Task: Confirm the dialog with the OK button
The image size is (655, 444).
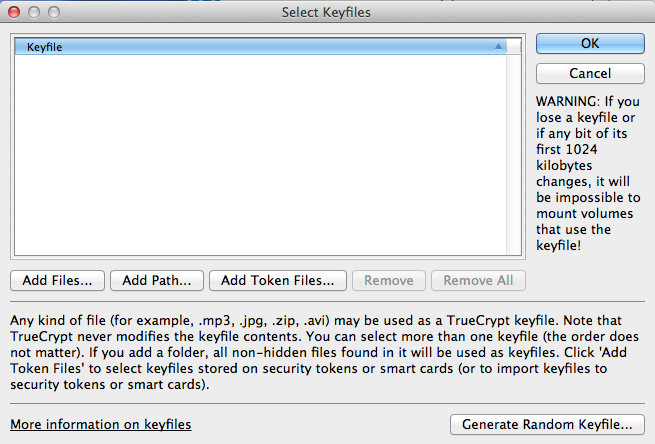Action: (589, 44)
